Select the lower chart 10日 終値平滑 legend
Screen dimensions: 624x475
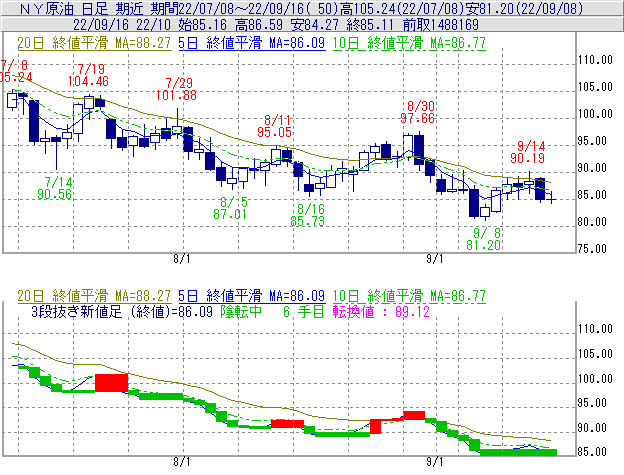409,296
